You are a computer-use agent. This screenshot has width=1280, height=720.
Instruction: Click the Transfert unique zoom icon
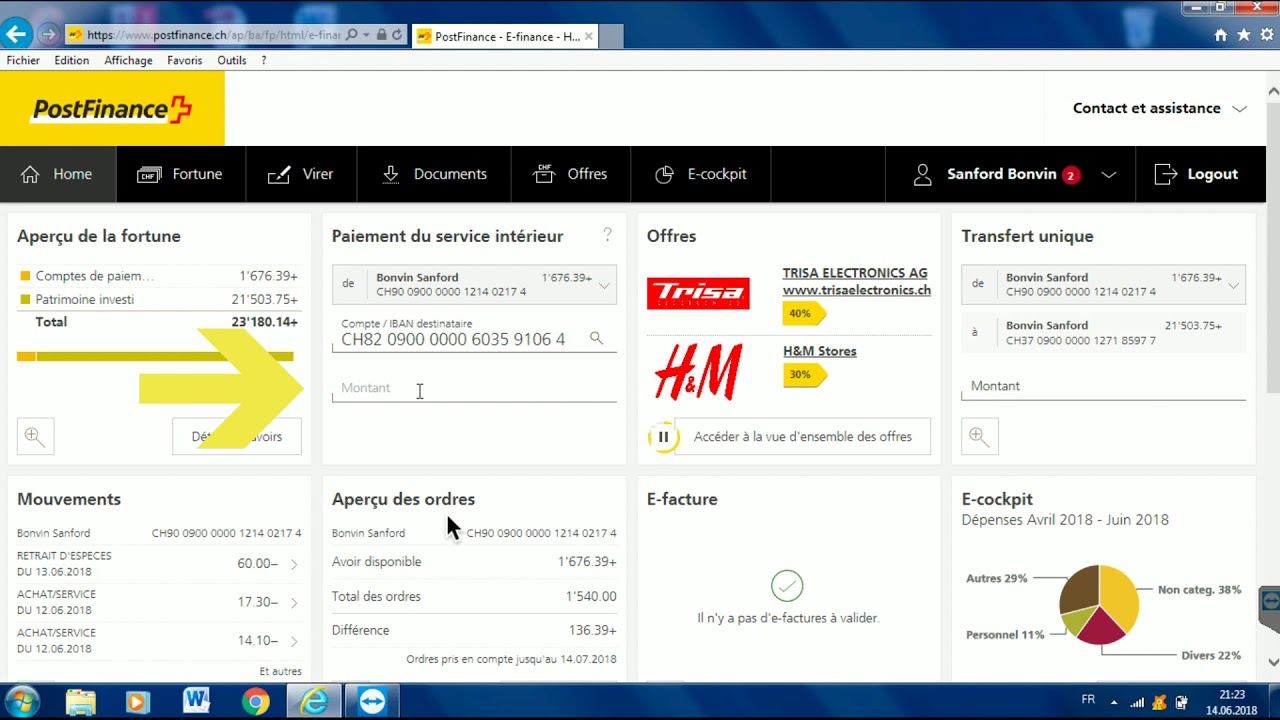[979, 436]
